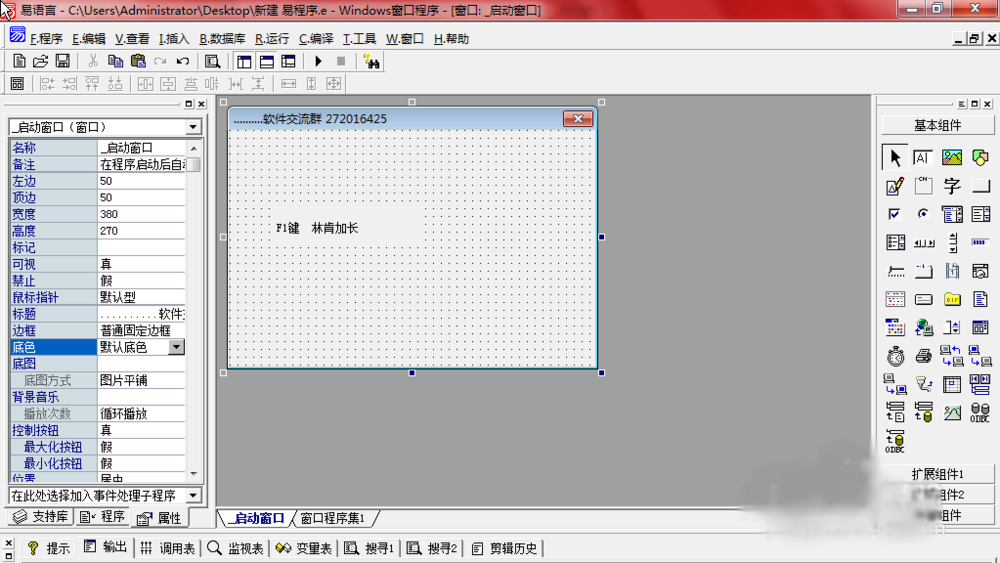Click the Undo arrow icon
The image size is (1000, 563).
(183, 61)
